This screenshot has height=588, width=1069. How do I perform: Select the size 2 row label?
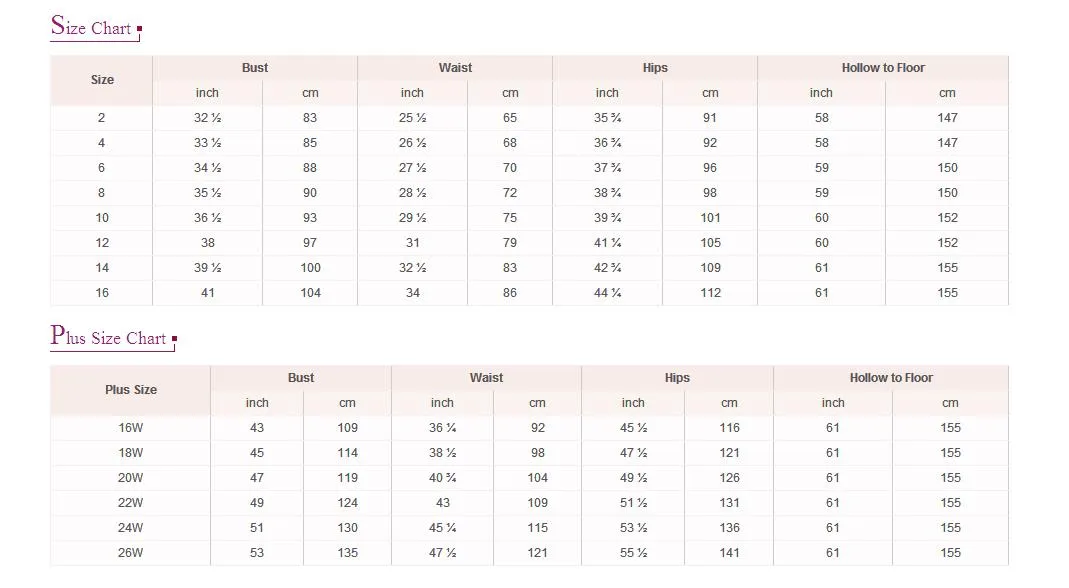[x=101, y=118]
